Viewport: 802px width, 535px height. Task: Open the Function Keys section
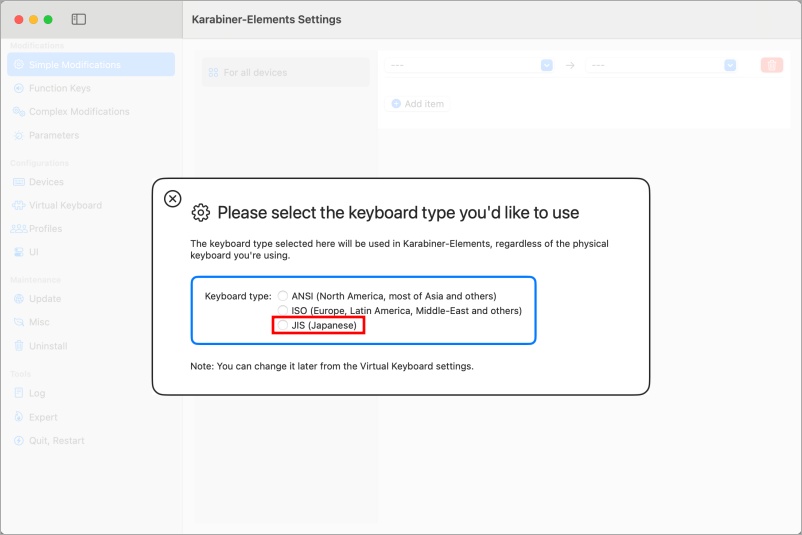(x=59, y=88)
